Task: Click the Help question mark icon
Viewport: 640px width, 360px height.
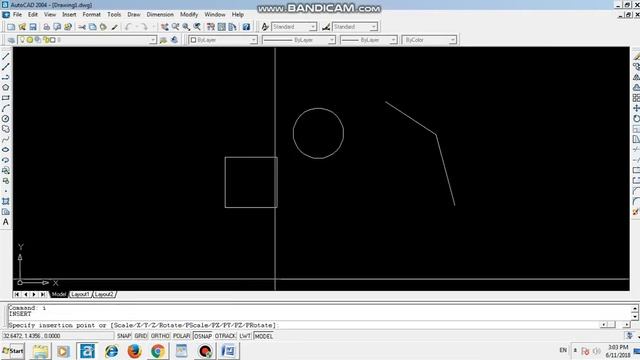Action: tap(246, 27)
